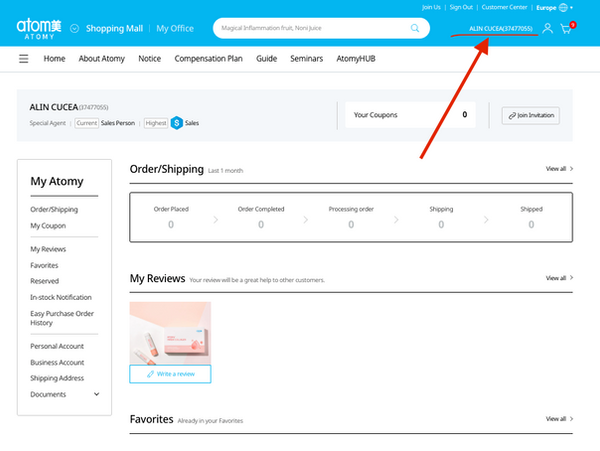
Task: Open Easy Purchase Order History
Action: [62, 318]
